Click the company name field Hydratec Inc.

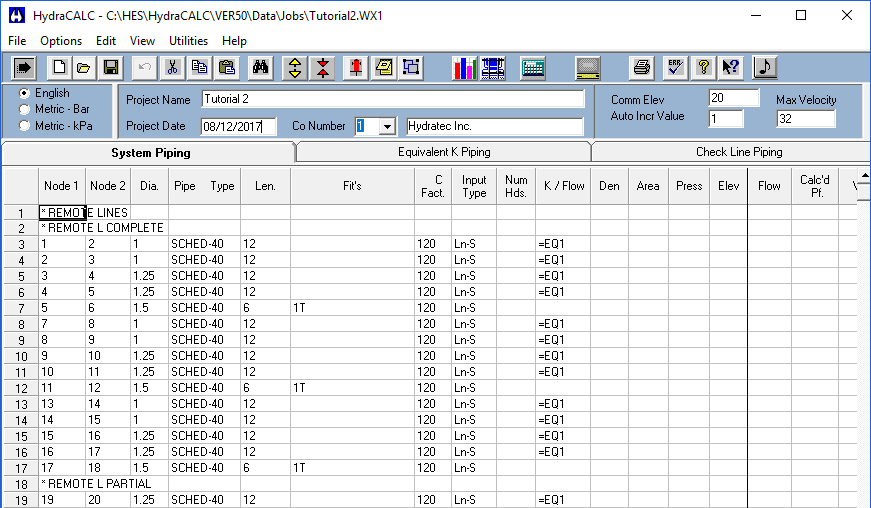(x=494, y=126)
